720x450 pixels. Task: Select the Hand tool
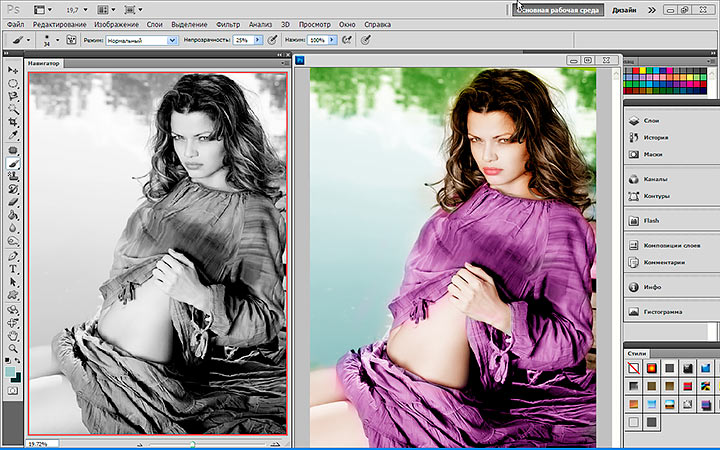click(x=13, y=336)
